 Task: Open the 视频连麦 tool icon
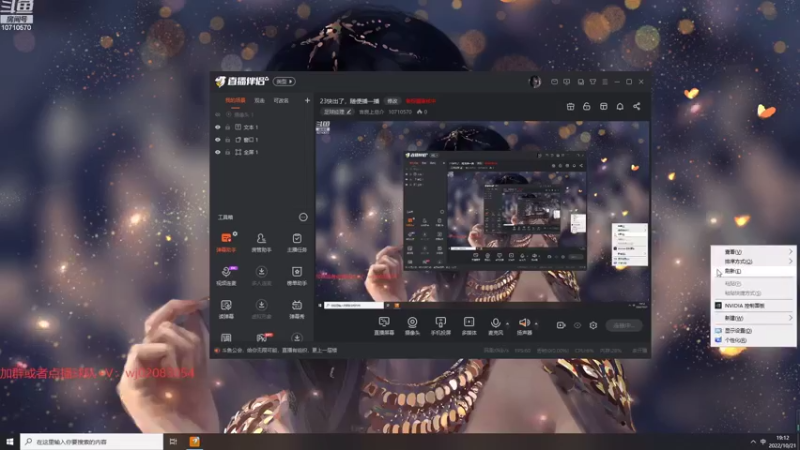226,276
